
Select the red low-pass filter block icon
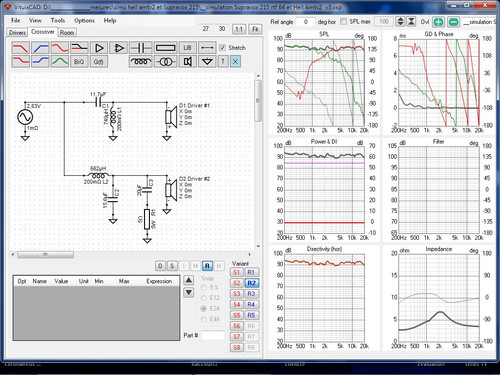pyautogui.click(x=20, y=48)
